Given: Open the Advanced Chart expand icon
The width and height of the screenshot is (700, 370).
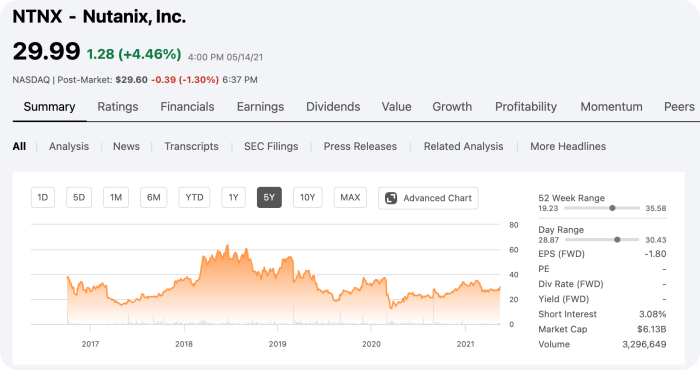Looking at the screenshot, I should (x=391, y=198).
